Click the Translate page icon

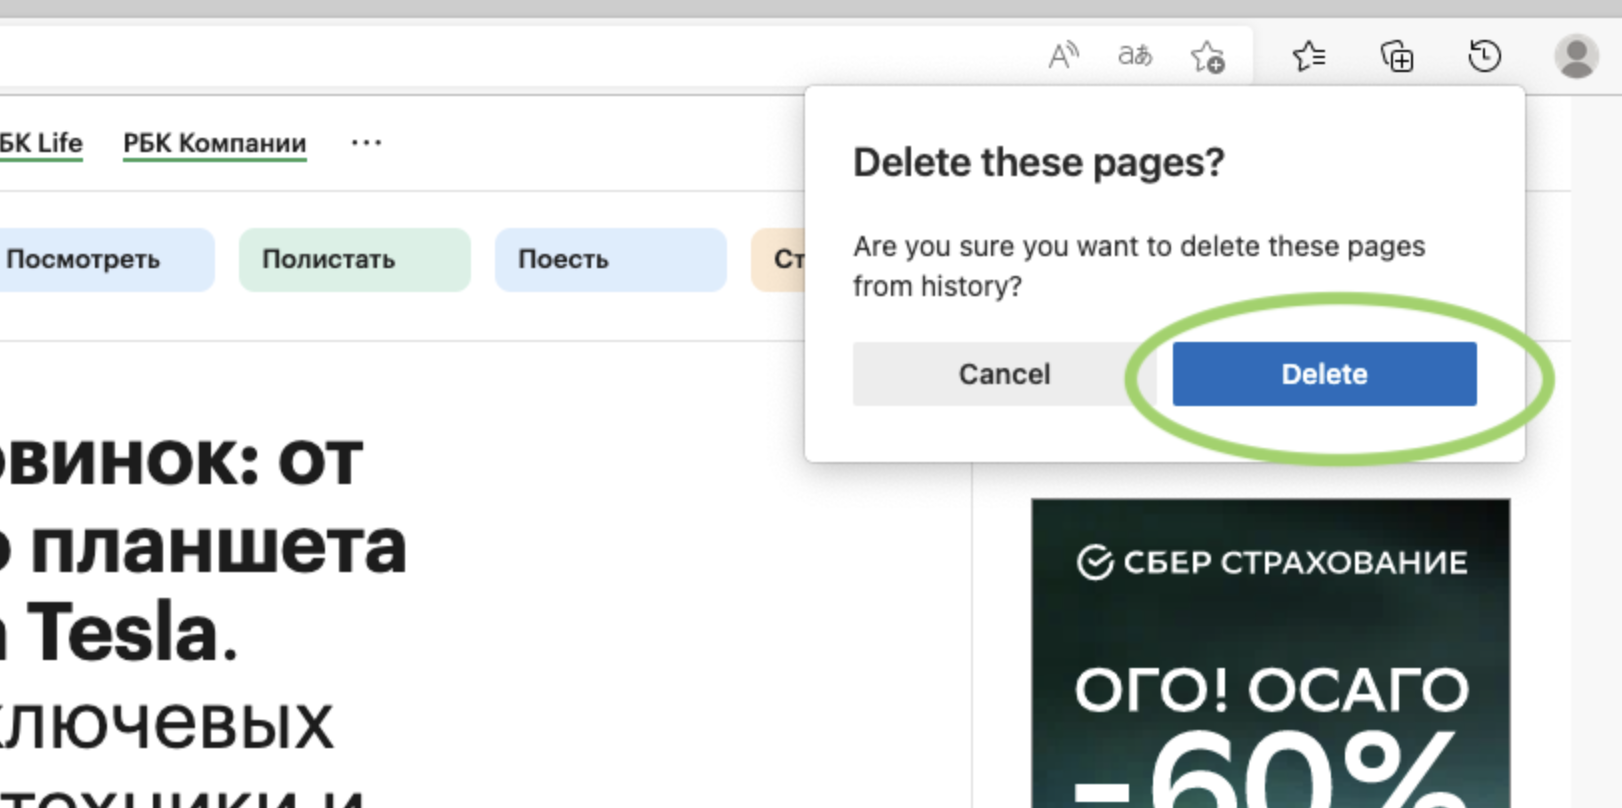[x=1135, y=56]
